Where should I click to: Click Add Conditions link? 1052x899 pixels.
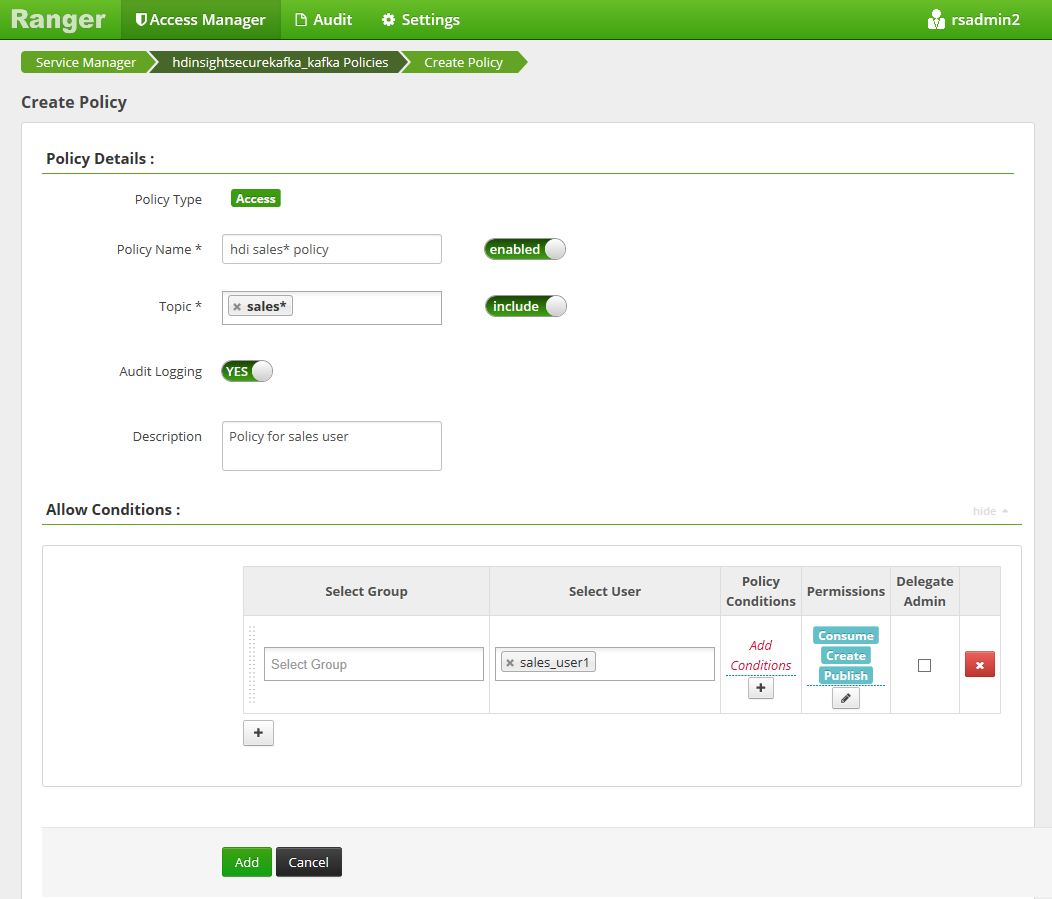click(x=761, y=655)
